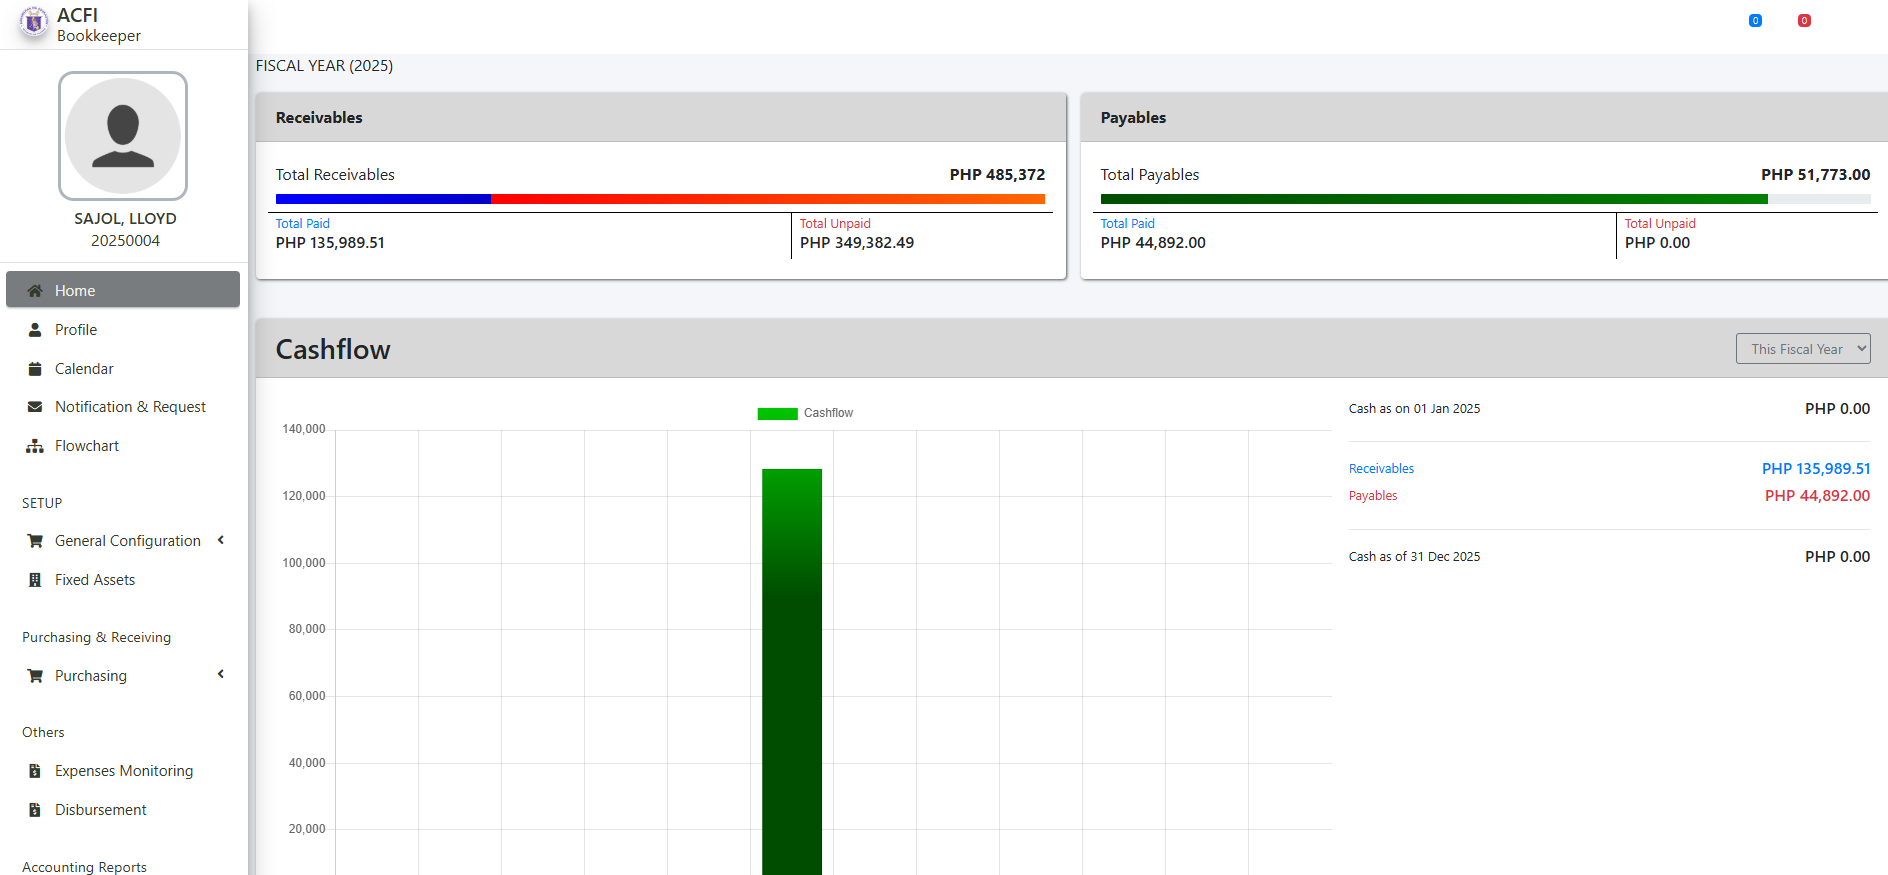The image size is (1888, 875).
Task: Click the Total Receivables progress bar
Action: [660, 199]
